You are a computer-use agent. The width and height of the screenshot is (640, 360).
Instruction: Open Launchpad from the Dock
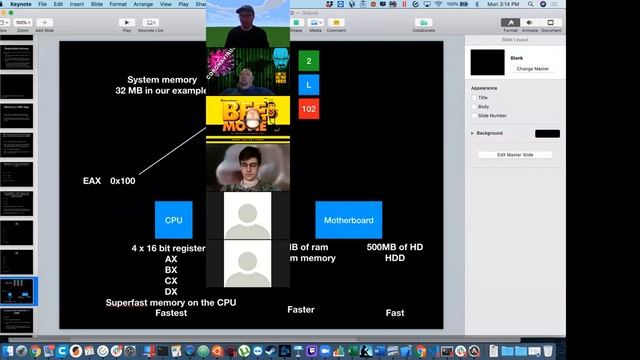click(x=22, y=351)
